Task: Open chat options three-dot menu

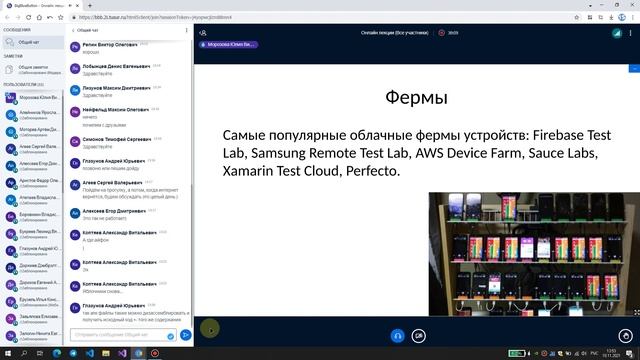Action: pos(187,30)
